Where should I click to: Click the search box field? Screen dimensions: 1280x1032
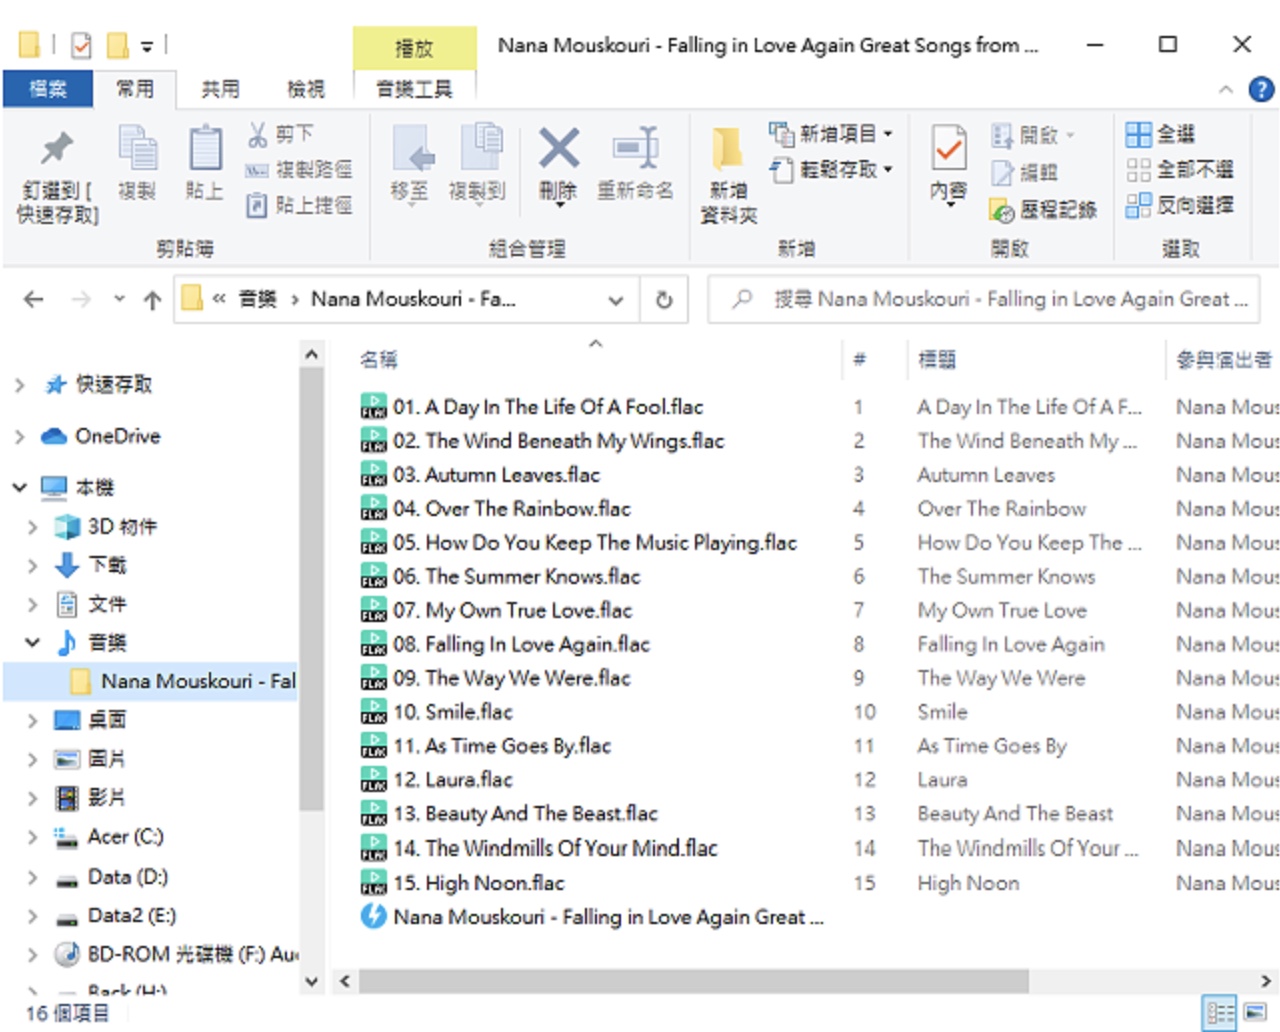pyautogui.click(x=984, y=299)
